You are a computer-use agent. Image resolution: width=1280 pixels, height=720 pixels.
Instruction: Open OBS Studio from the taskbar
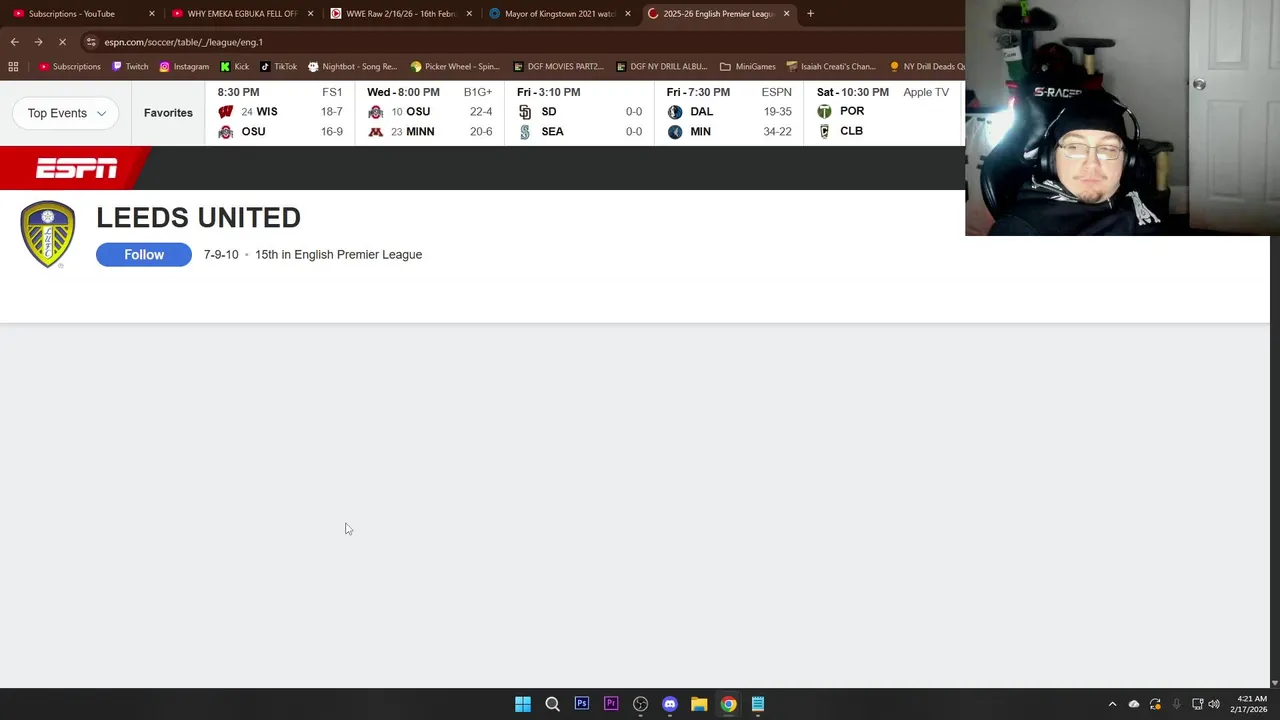(x=641, y=704)
